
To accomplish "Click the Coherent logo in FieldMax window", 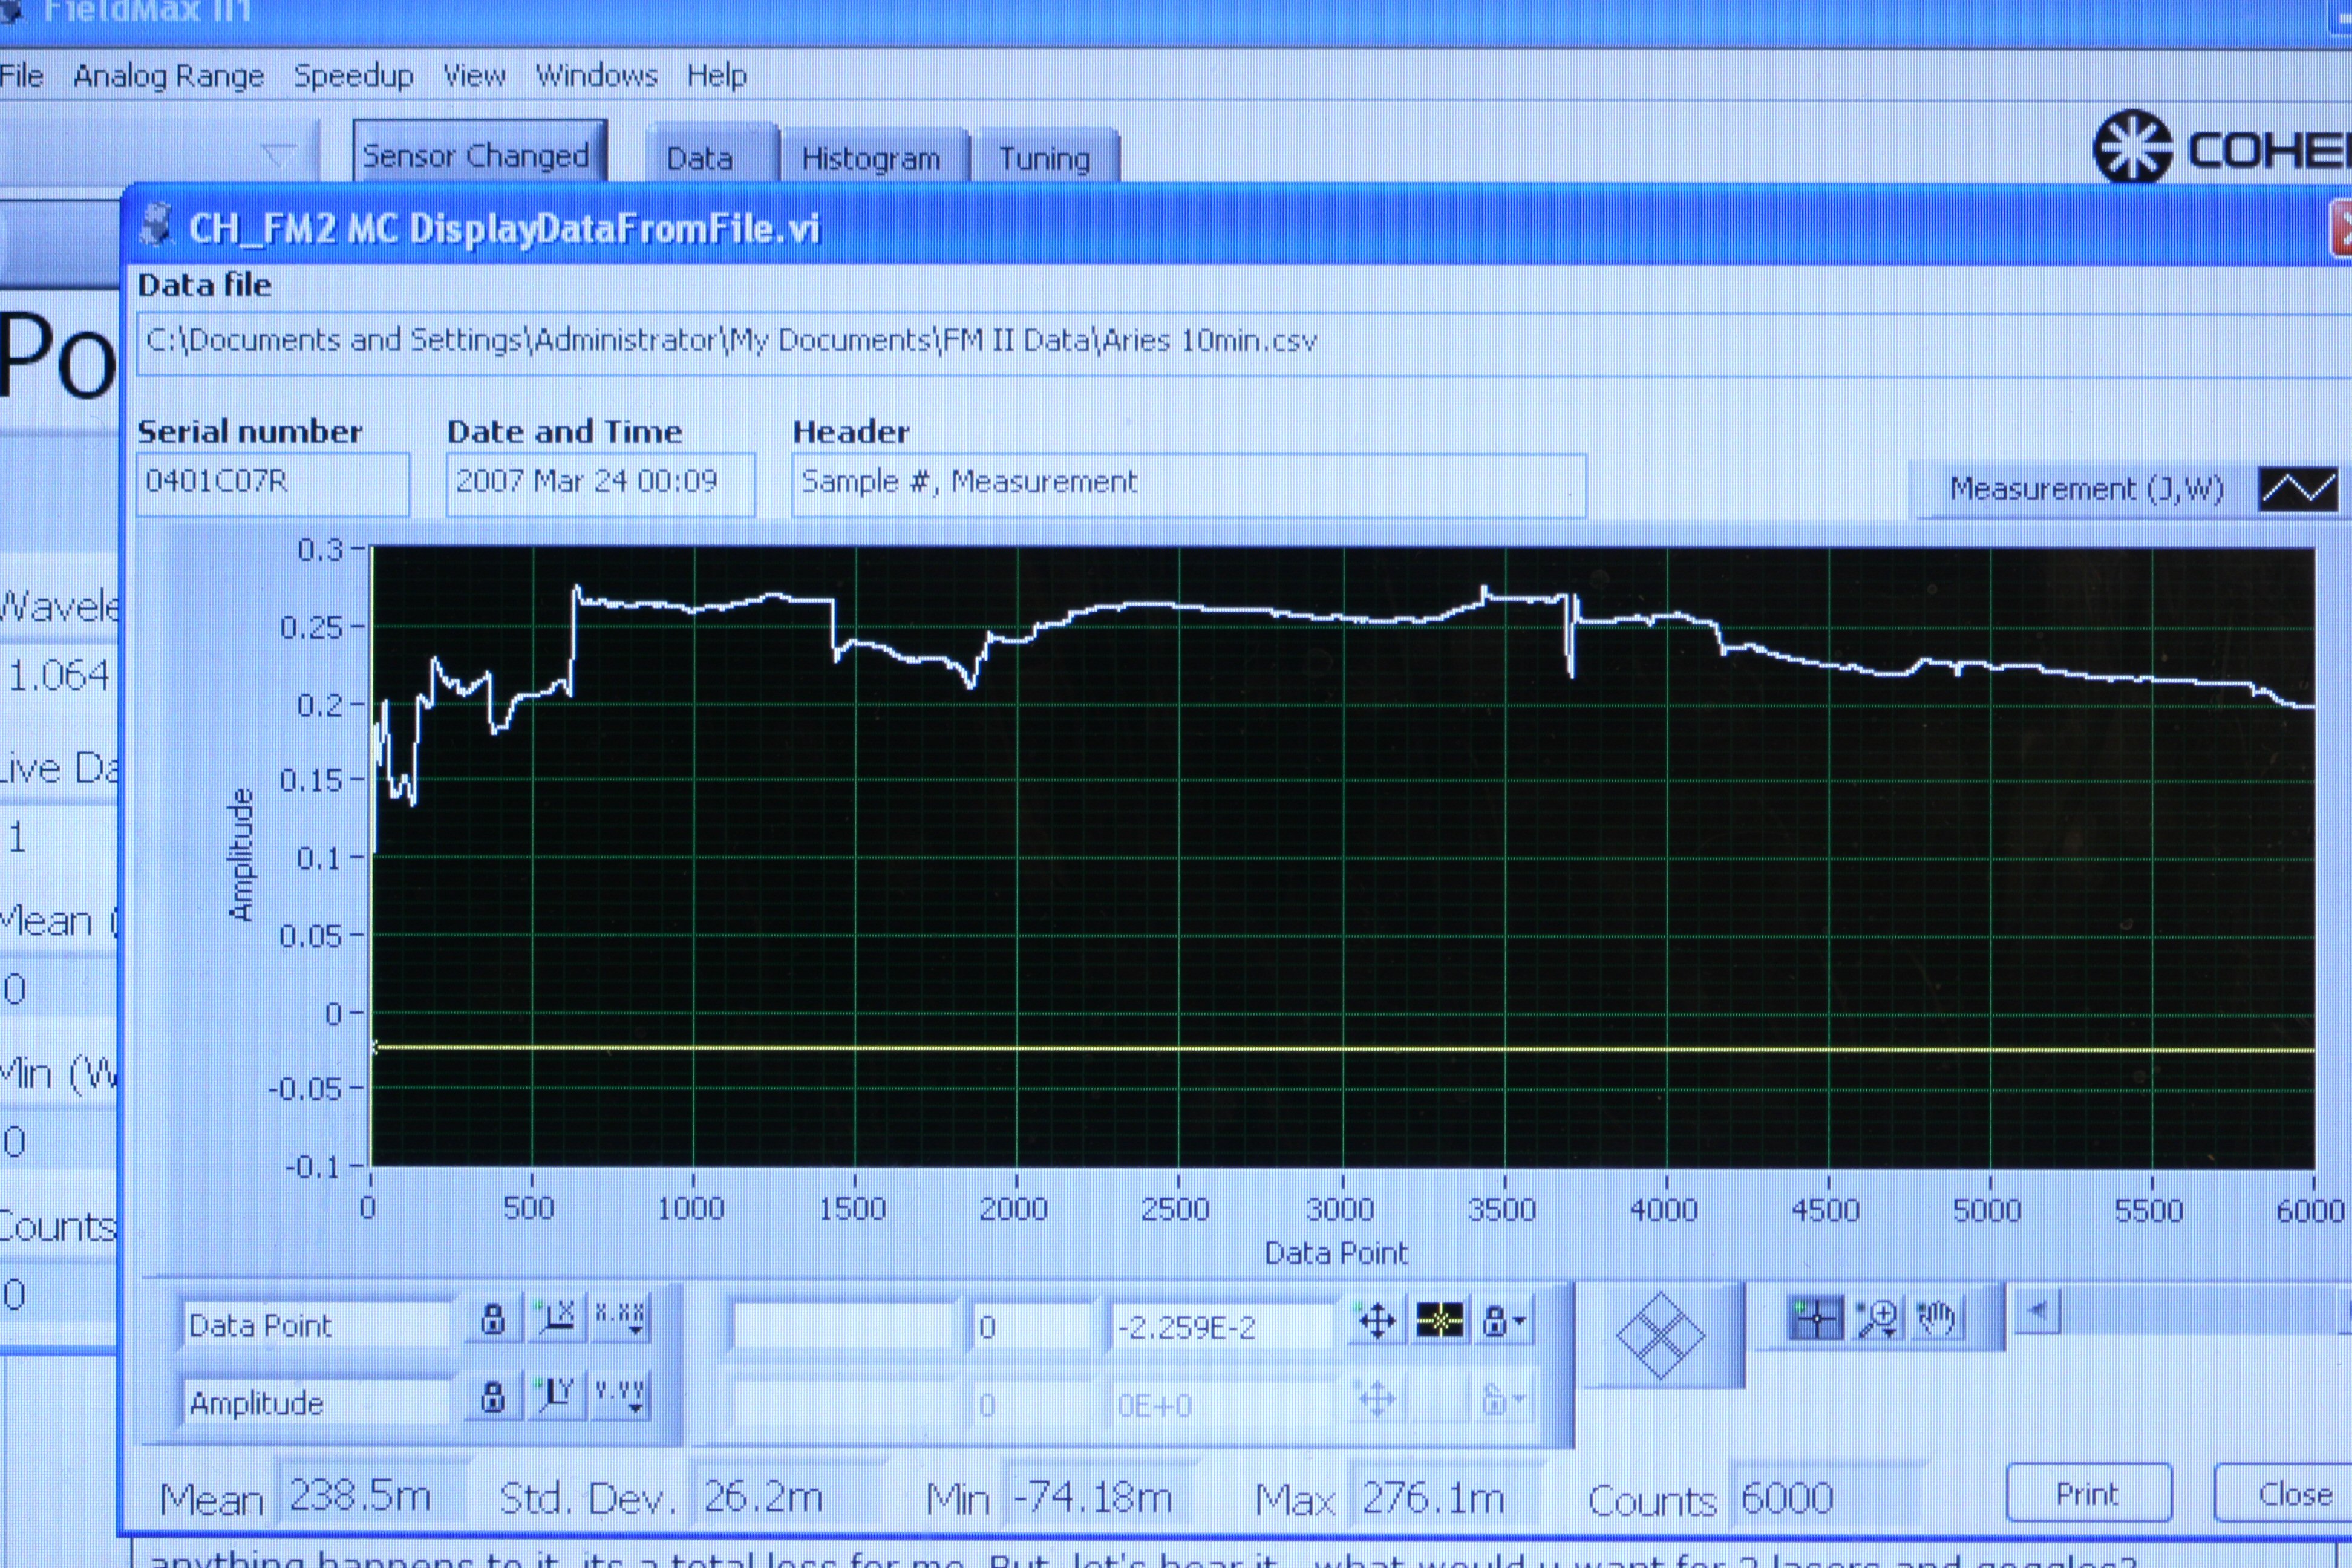I will click(2222, 148).
